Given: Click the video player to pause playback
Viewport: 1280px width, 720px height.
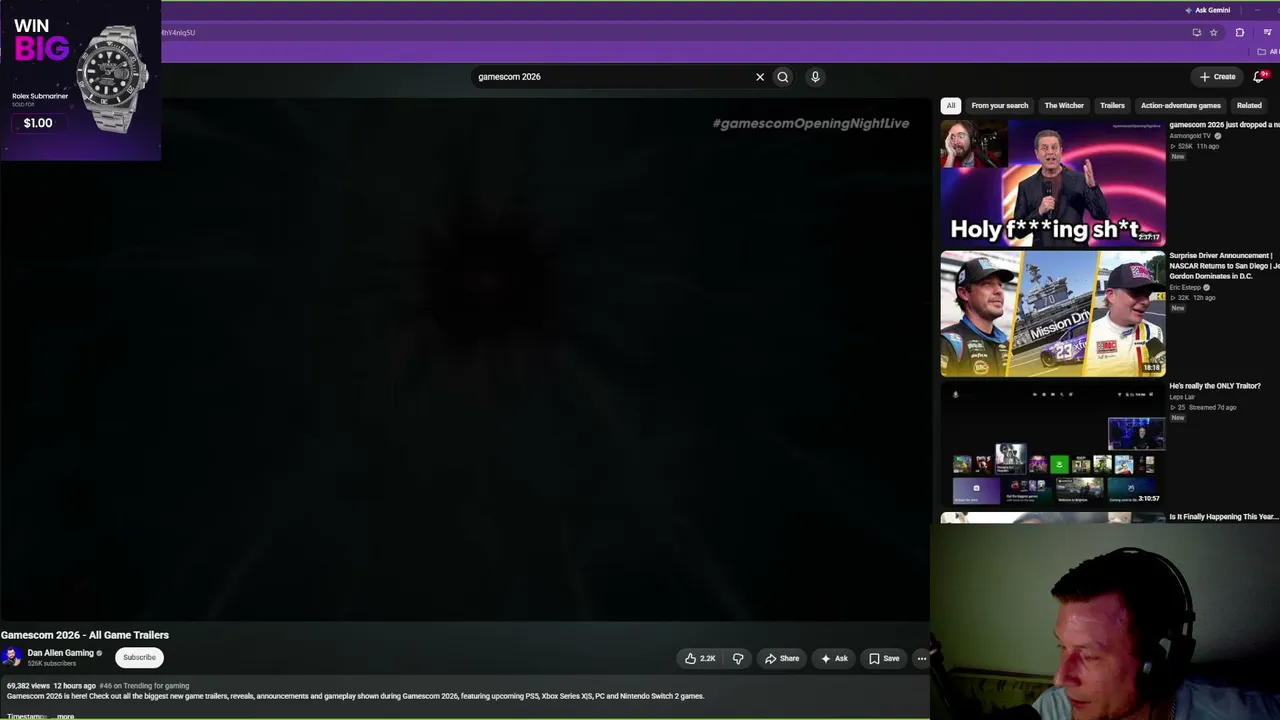Looking at the screenshot, I should pos(465,360).
